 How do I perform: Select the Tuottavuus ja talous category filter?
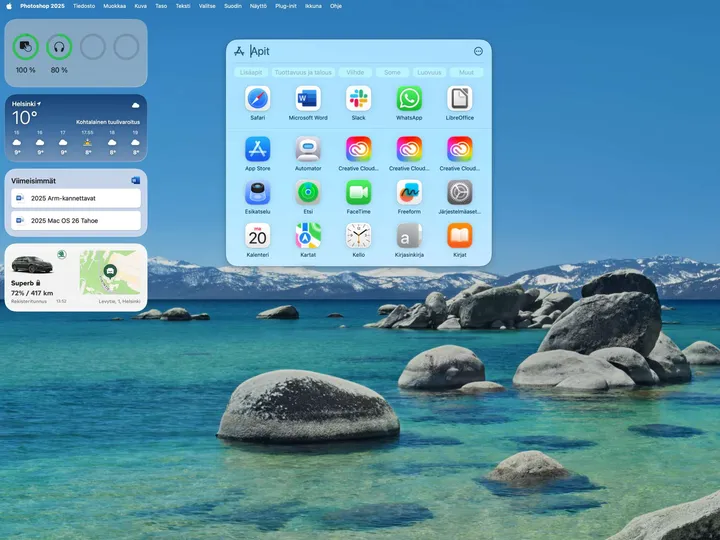(303, 72)
